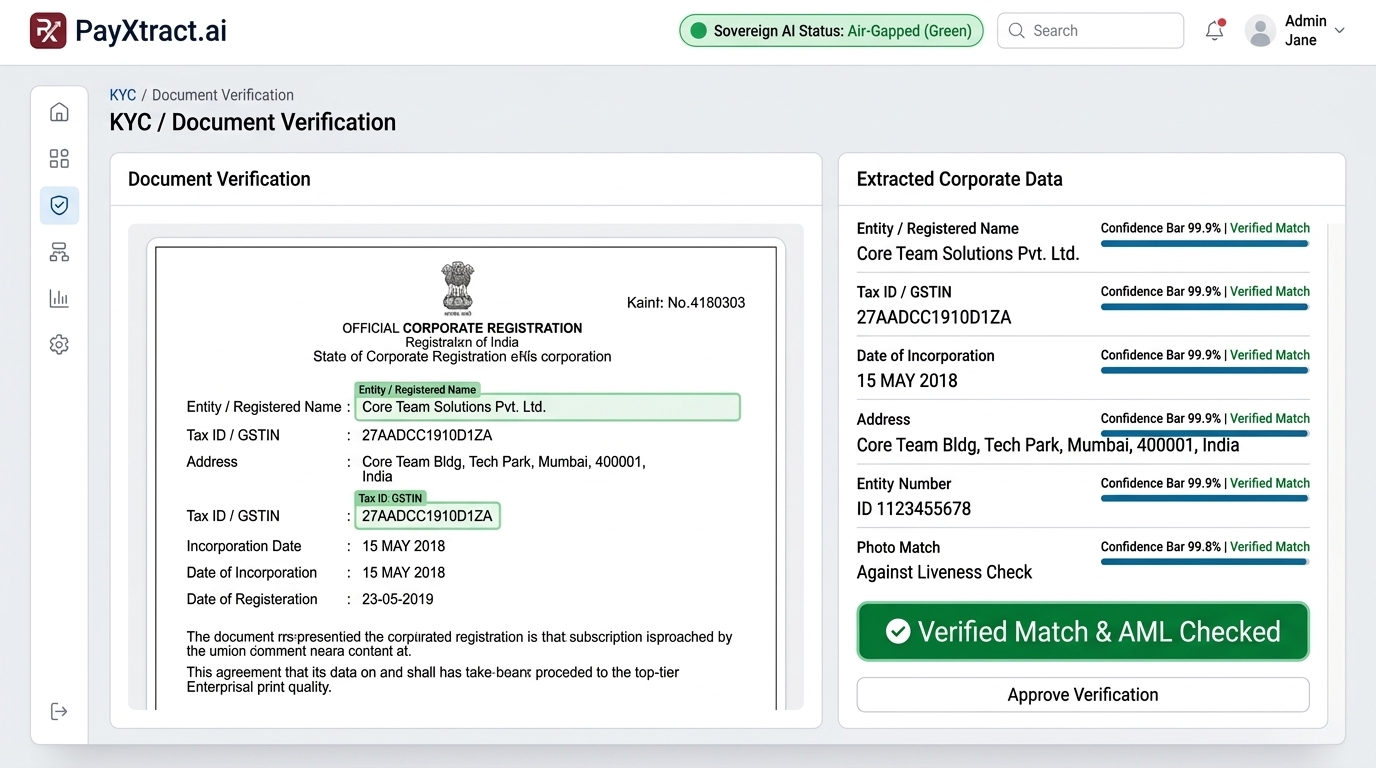Click the magnifier icon in the search box
This screenshot has width=1376, height=768.
(1017, 31)
